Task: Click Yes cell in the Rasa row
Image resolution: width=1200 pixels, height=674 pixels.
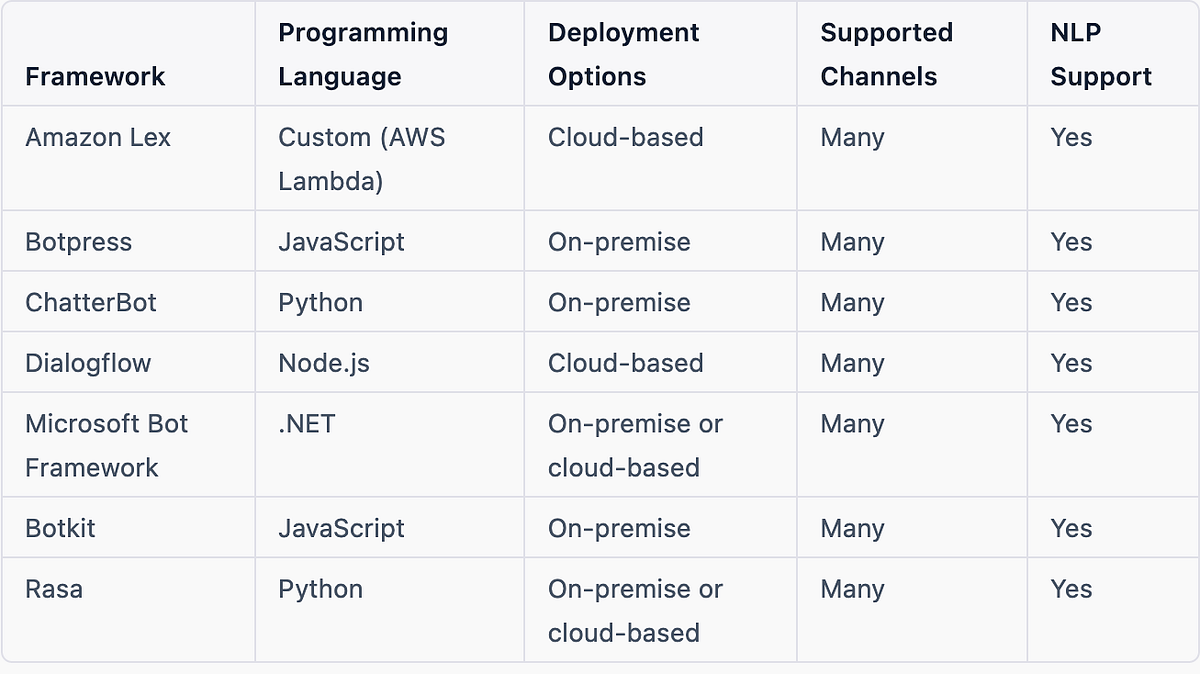Action: (x=1071, y=590)
